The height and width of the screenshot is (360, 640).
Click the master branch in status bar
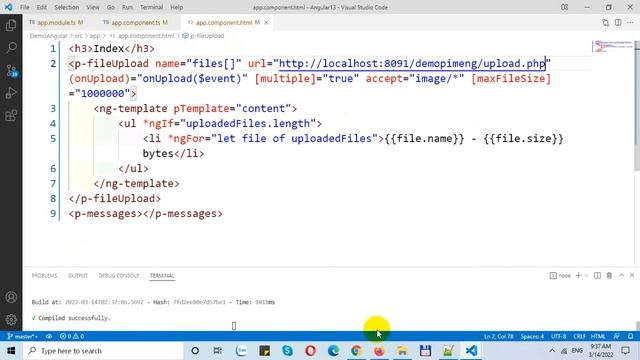(22, 336)
